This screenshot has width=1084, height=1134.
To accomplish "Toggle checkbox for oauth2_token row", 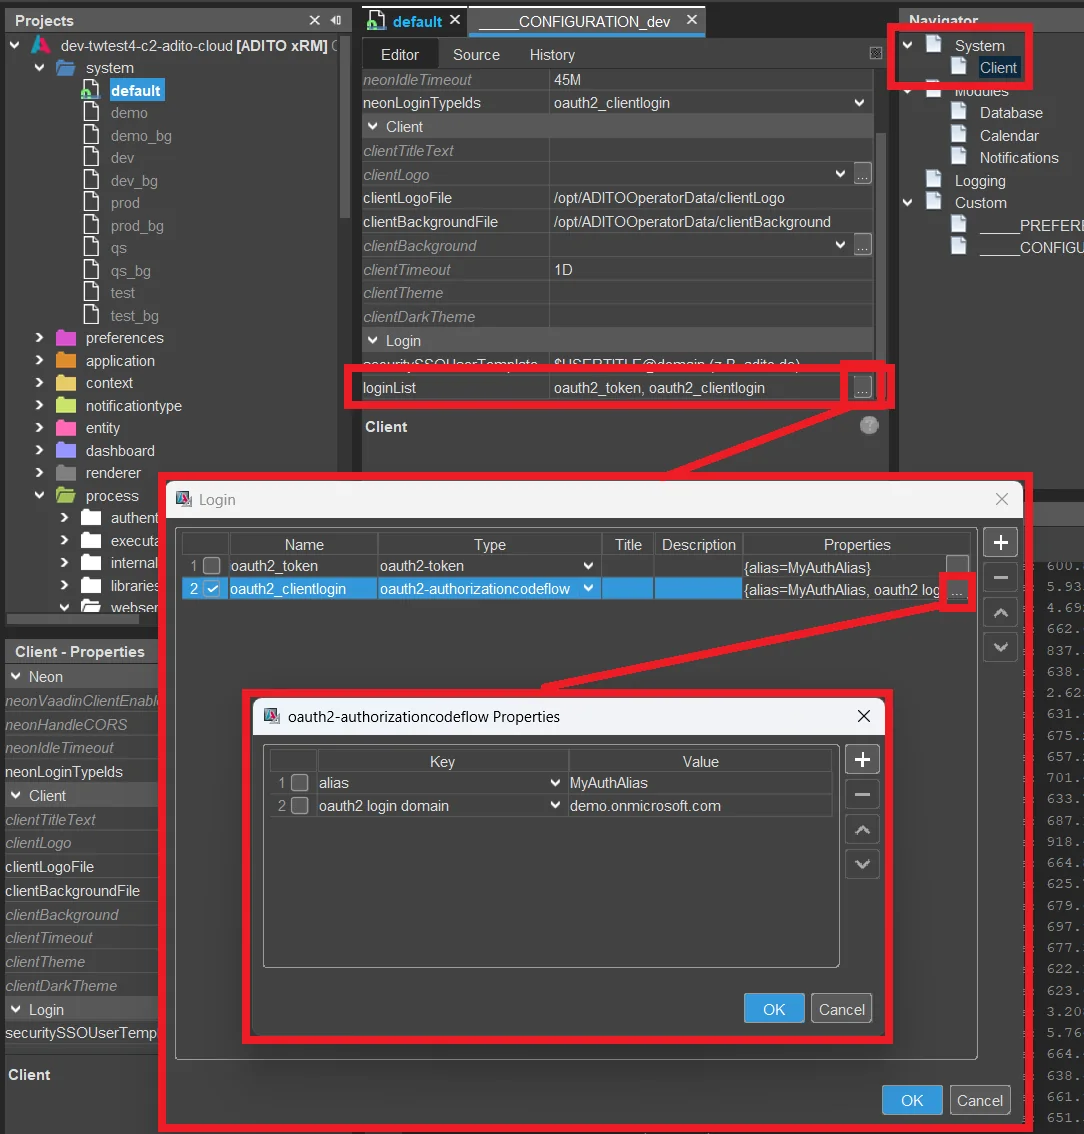I will [x=212, y=566].
